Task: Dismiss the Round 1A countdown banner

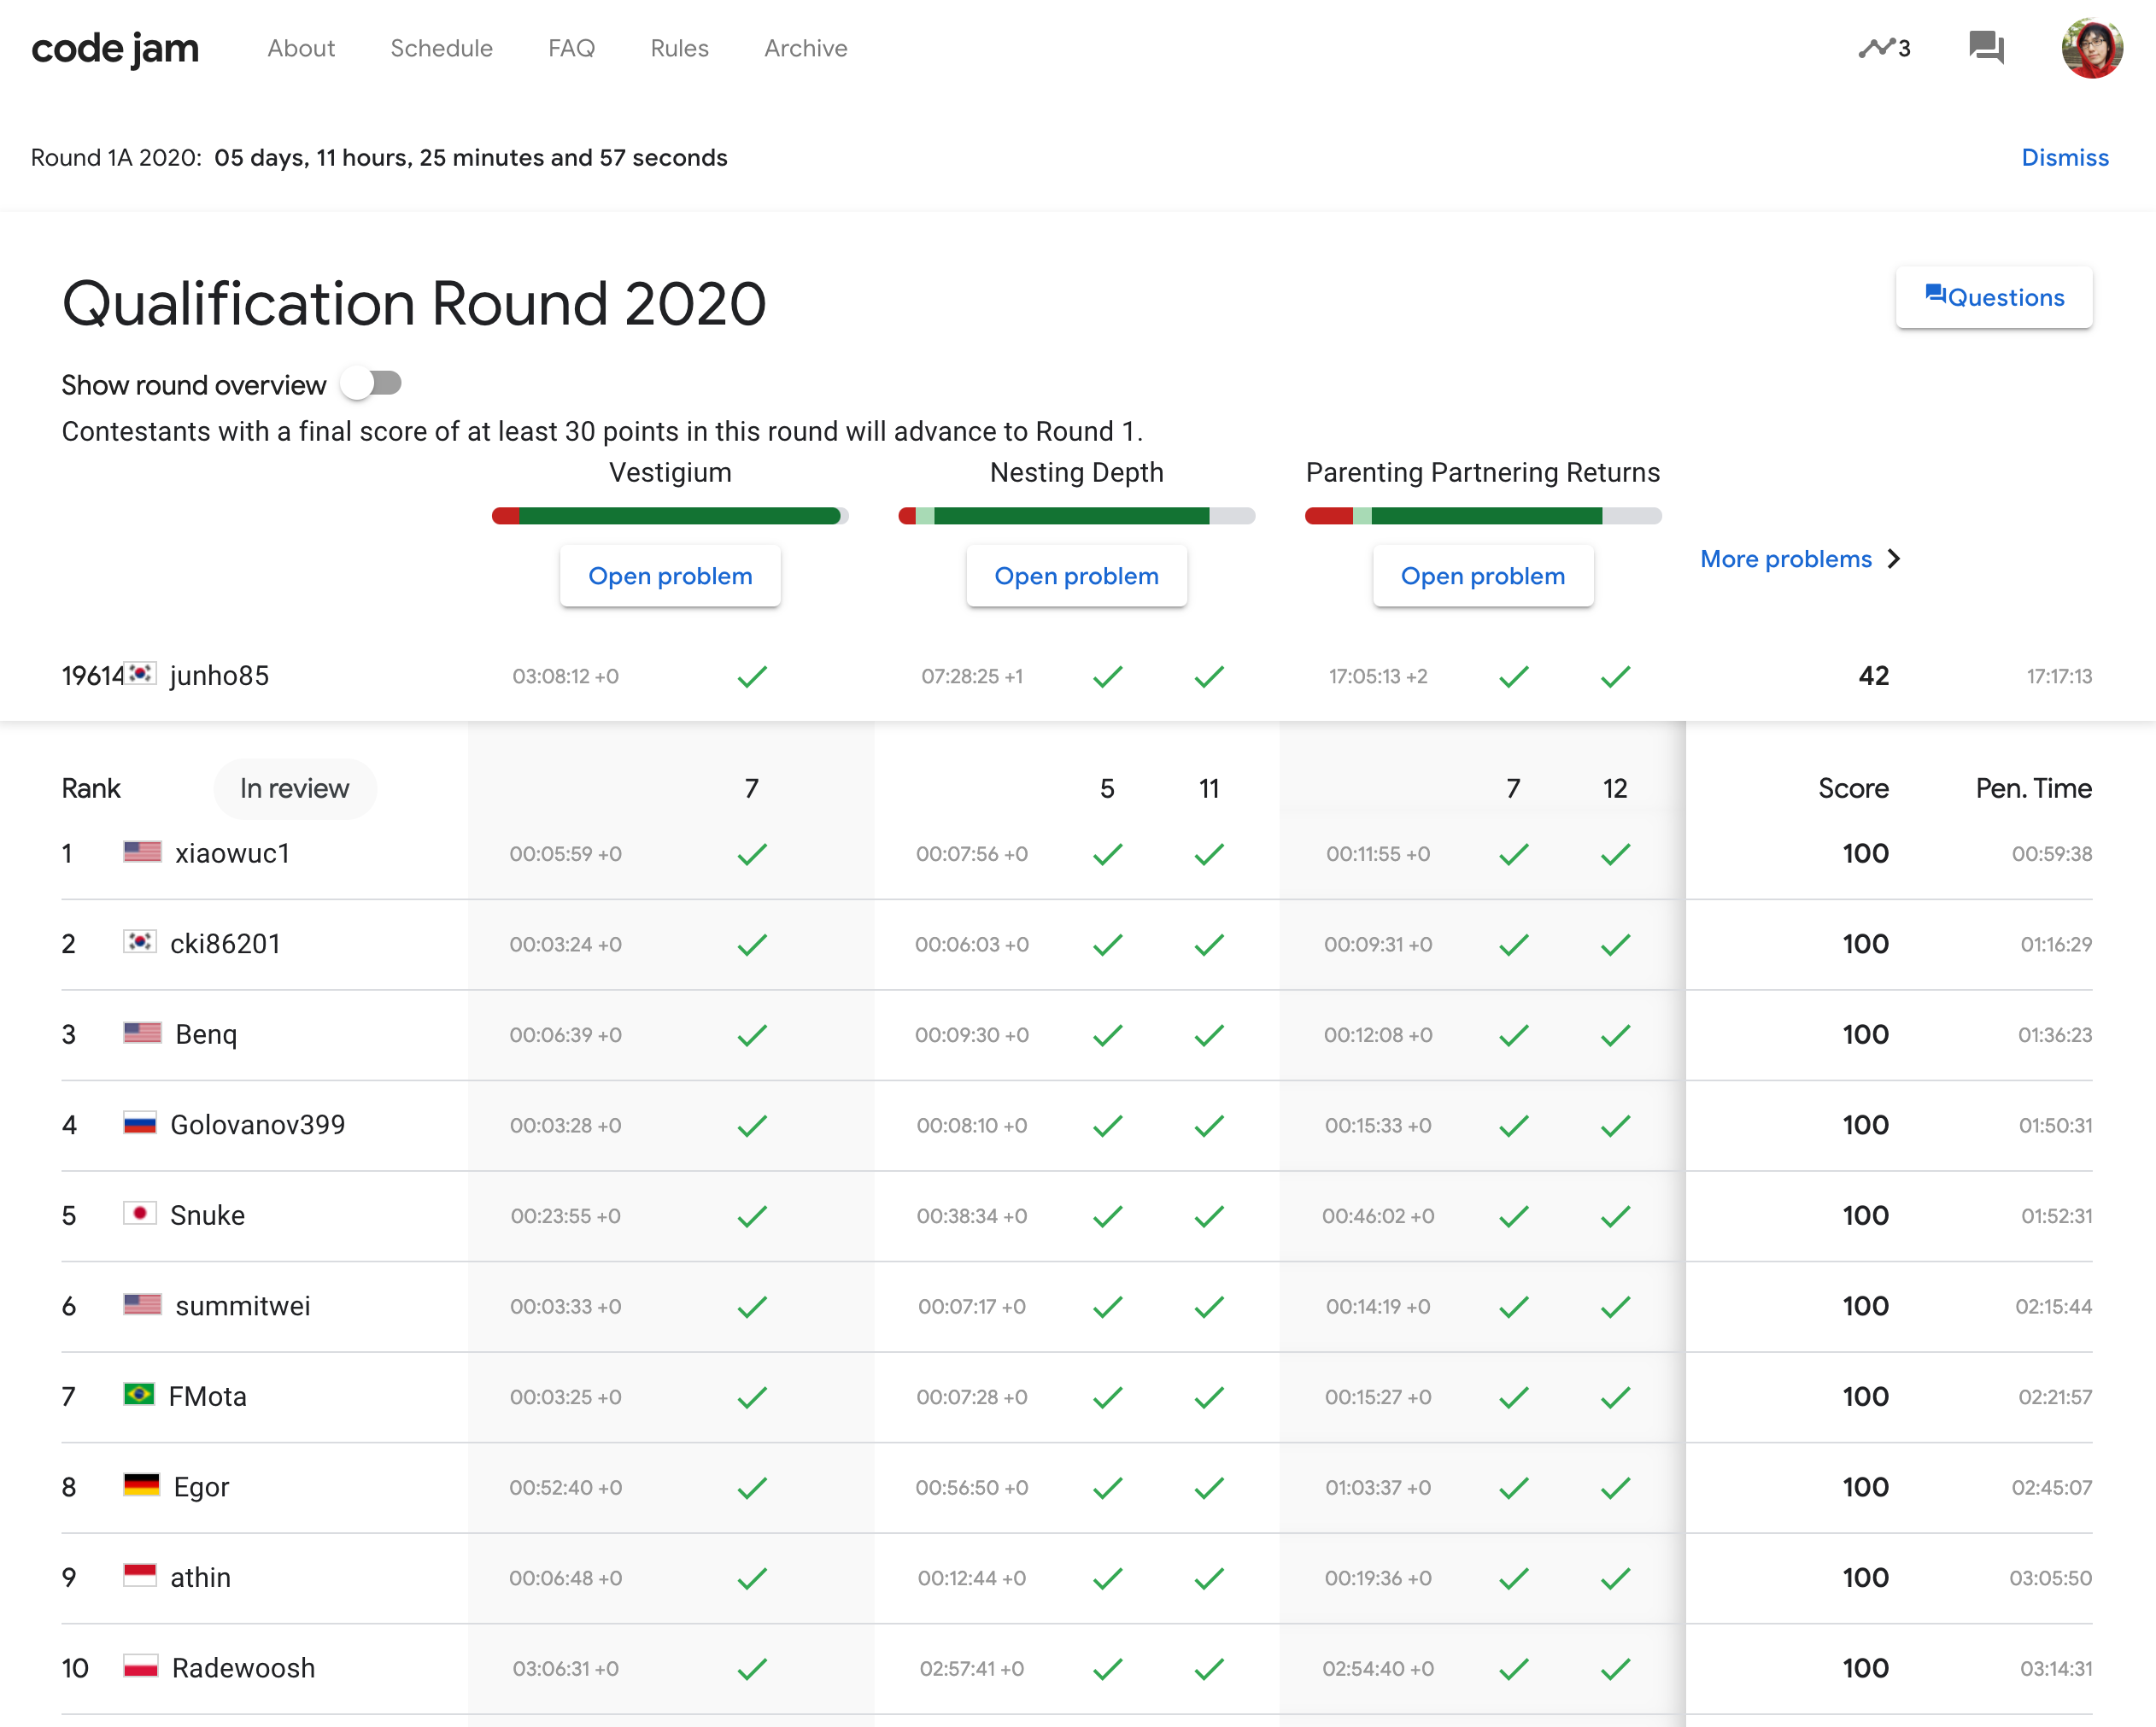Action: coord(2064,157)
